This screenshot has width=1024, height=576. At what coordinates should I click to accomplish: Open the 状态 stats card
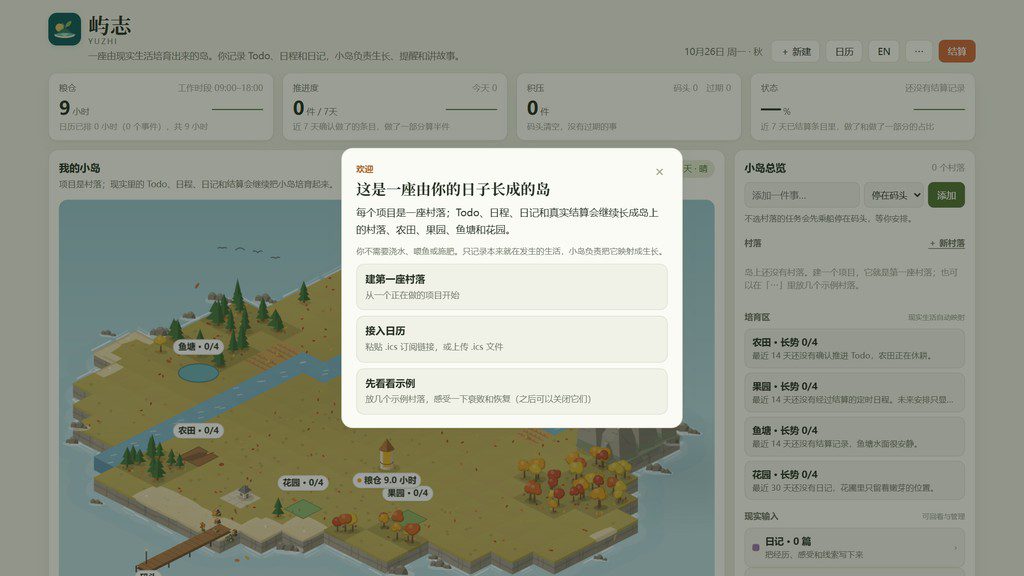tap(863, 107)
